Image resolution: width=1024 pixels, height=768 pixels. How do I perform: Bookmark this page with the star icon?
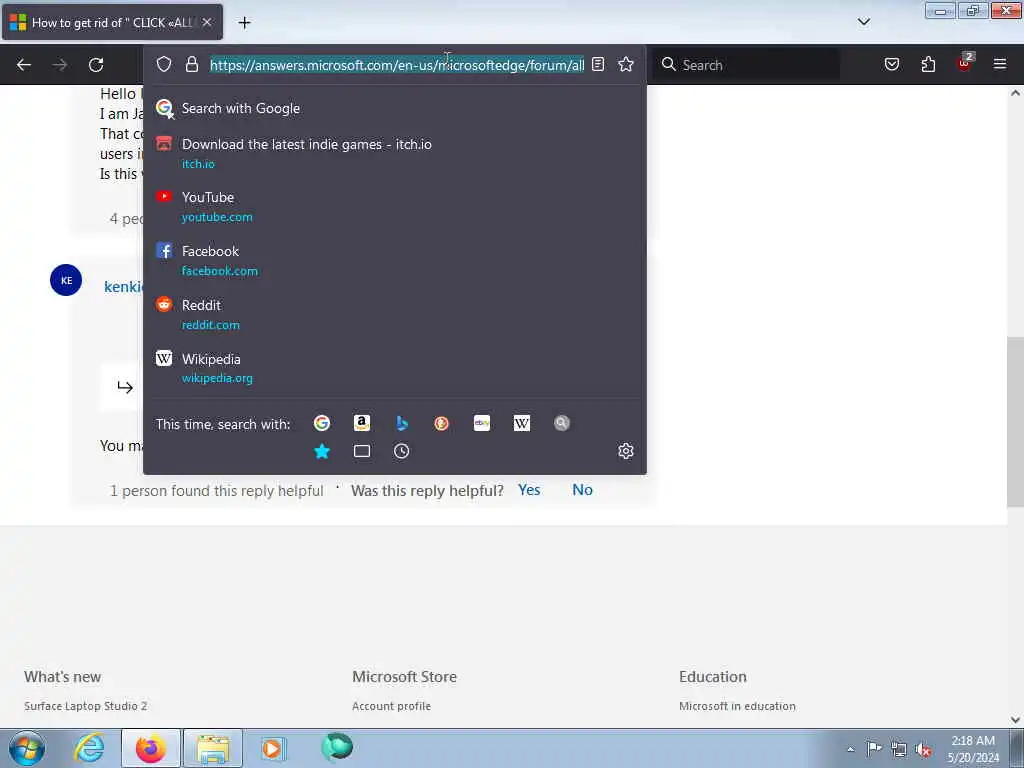pos(626,64)
